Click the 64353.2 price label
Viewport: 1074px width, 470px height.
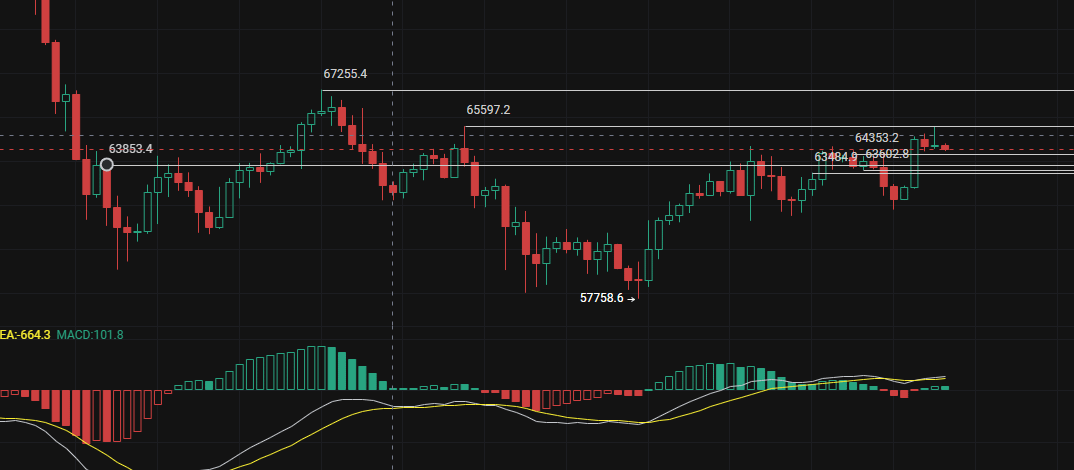(877, 138)
